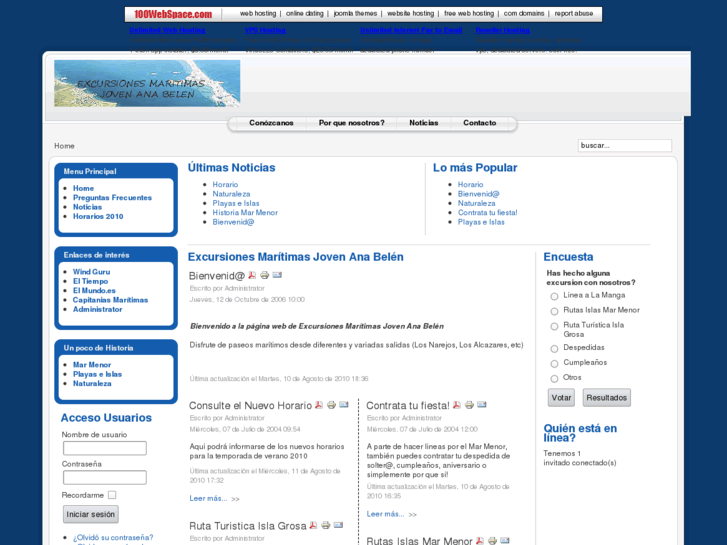Focus the Nombre de usuario field

(105, 448)
